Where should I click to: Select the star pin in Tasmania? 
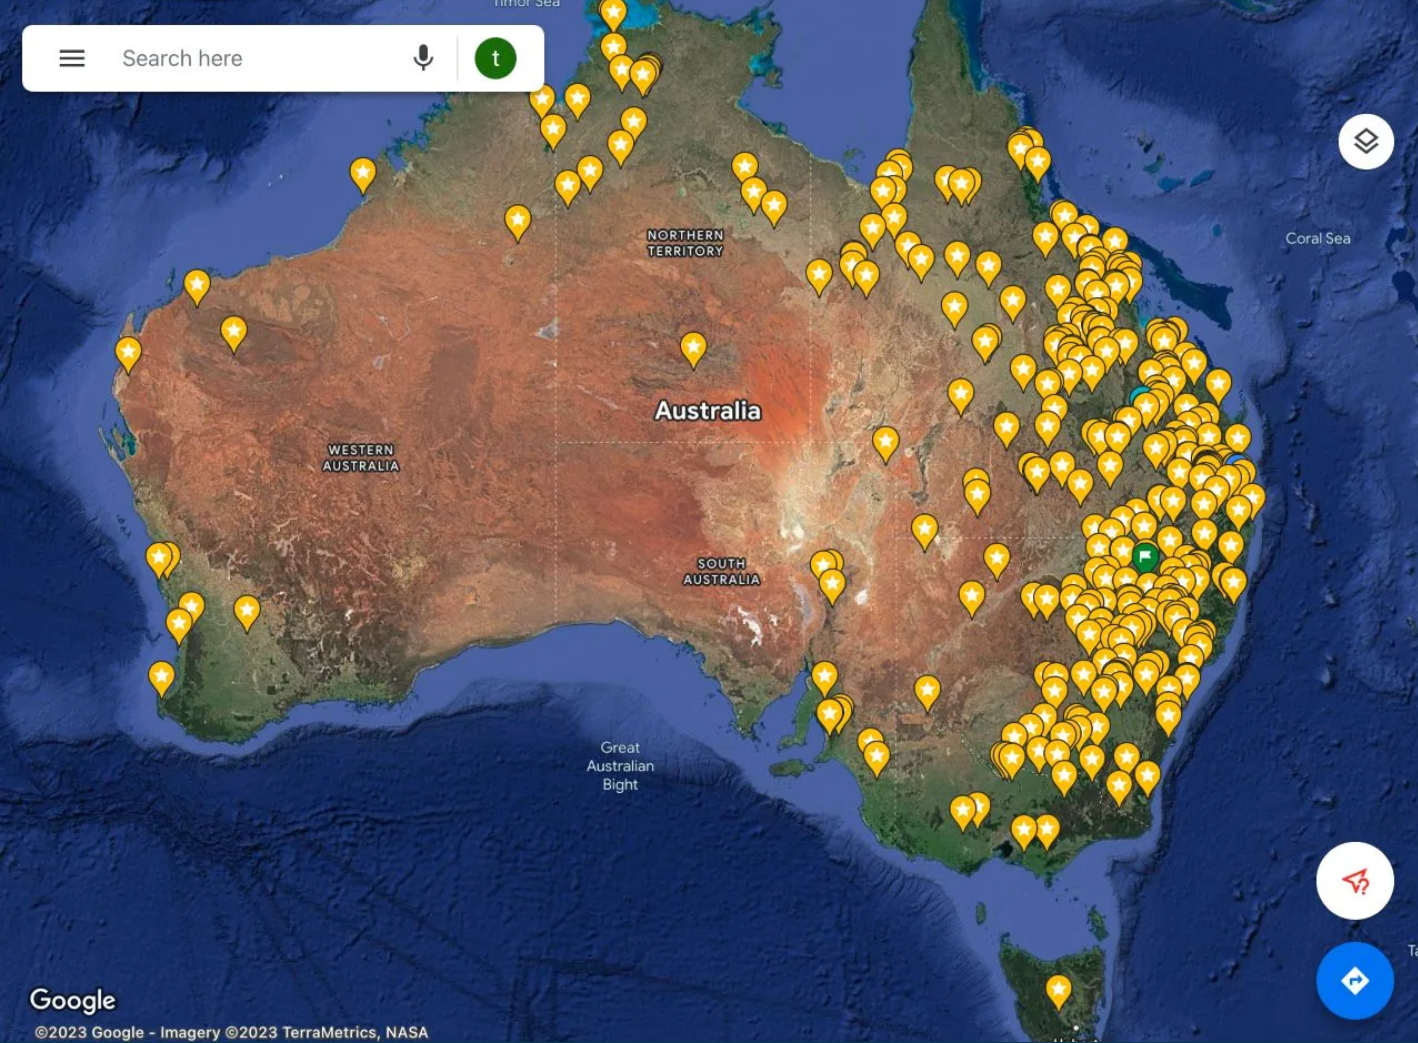pos(1058,992)
